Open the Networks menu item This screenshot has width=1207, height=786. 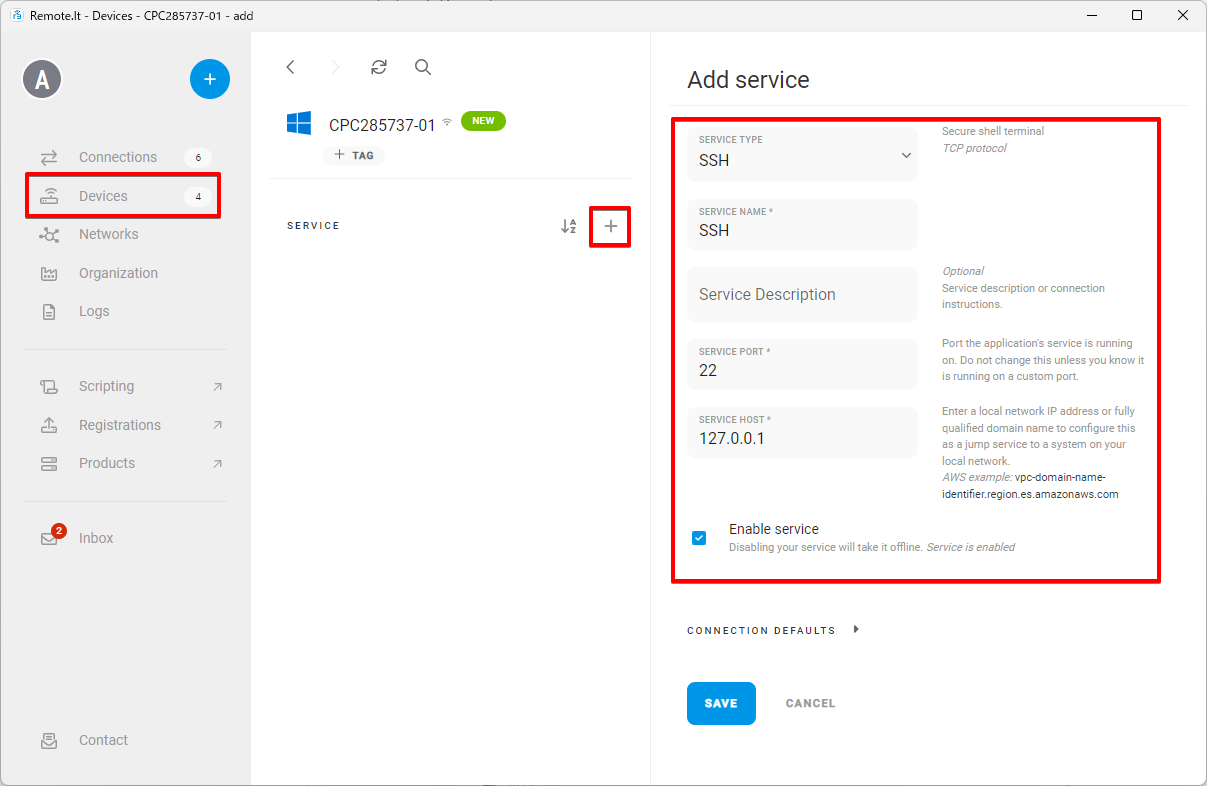click(125, 234)
